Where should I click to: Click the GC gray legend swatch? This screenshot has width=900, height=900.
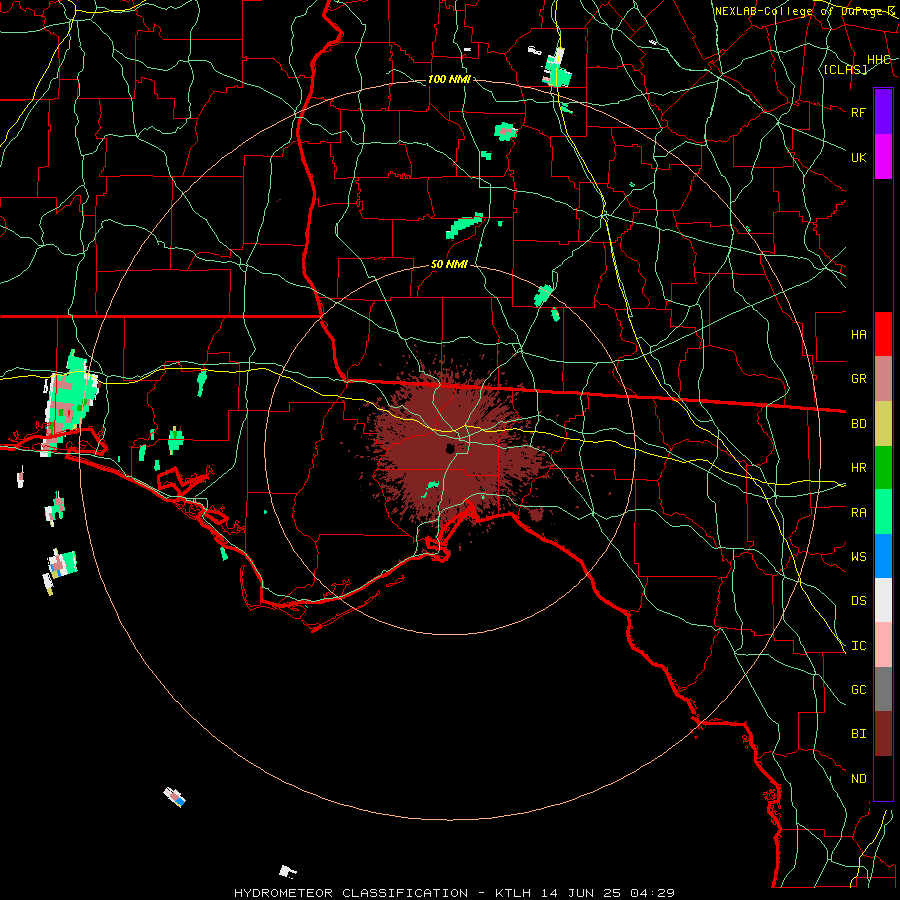coord(883,689)
